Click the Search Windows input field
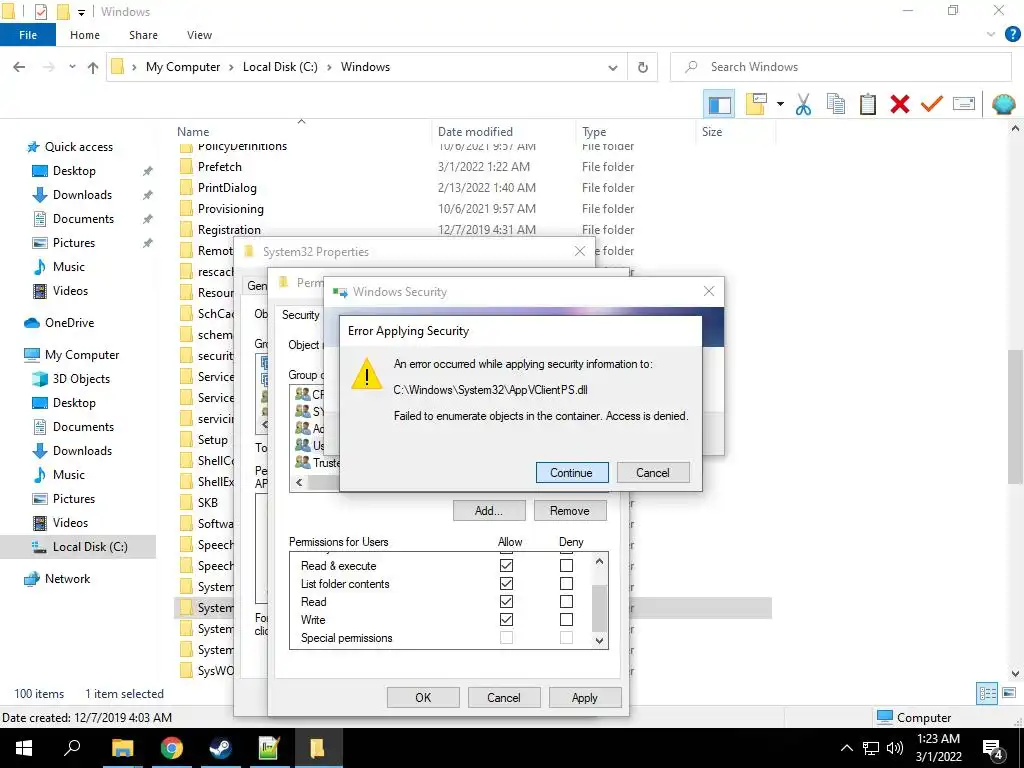The width and height of the screenshot is (1024, 768). 840,67
